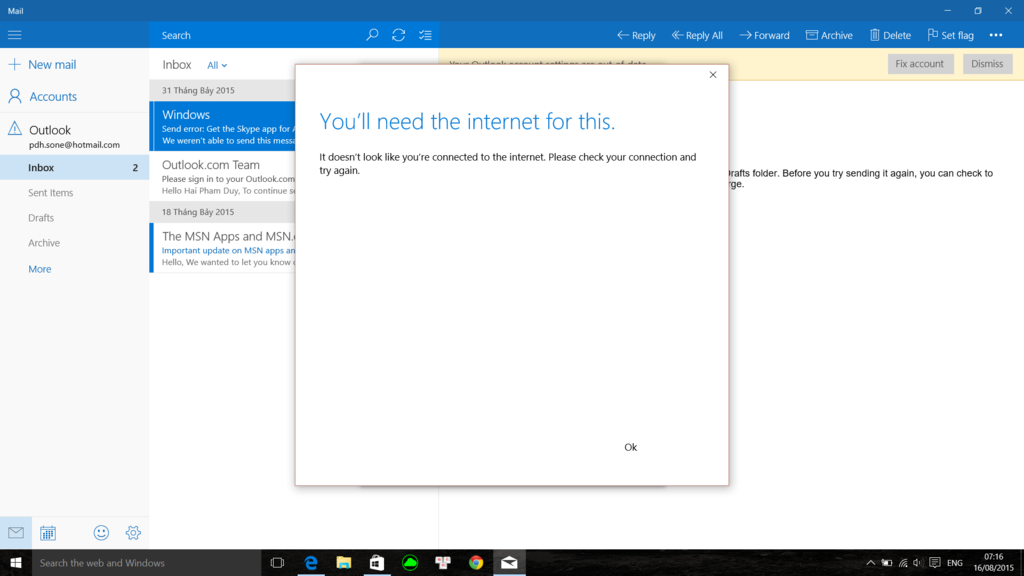
Task: Expand the All filter dropdown
Action: 217,65
